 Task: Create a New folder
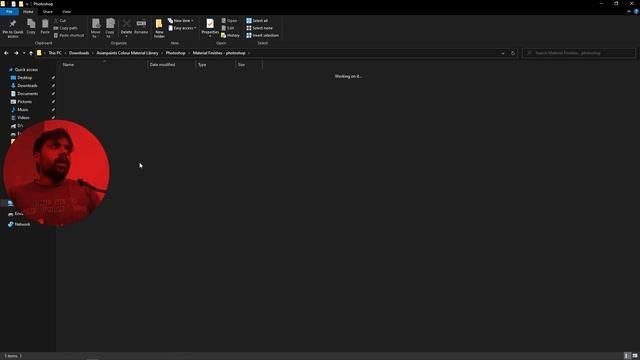159,28
